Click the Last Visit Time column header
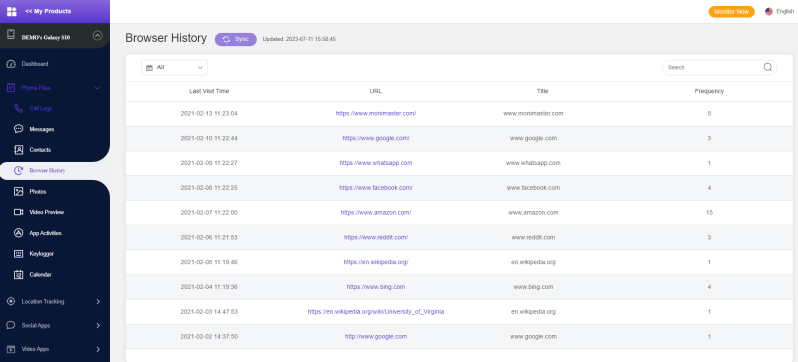This screenshot has width=798, height=362. (x=209, y=91)
